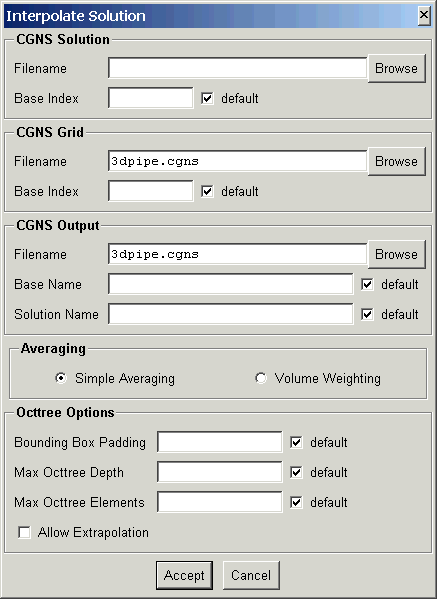Uncheck default for Base Name
The height and width of the screenshot is (599, 437).
tap(367, 284)
